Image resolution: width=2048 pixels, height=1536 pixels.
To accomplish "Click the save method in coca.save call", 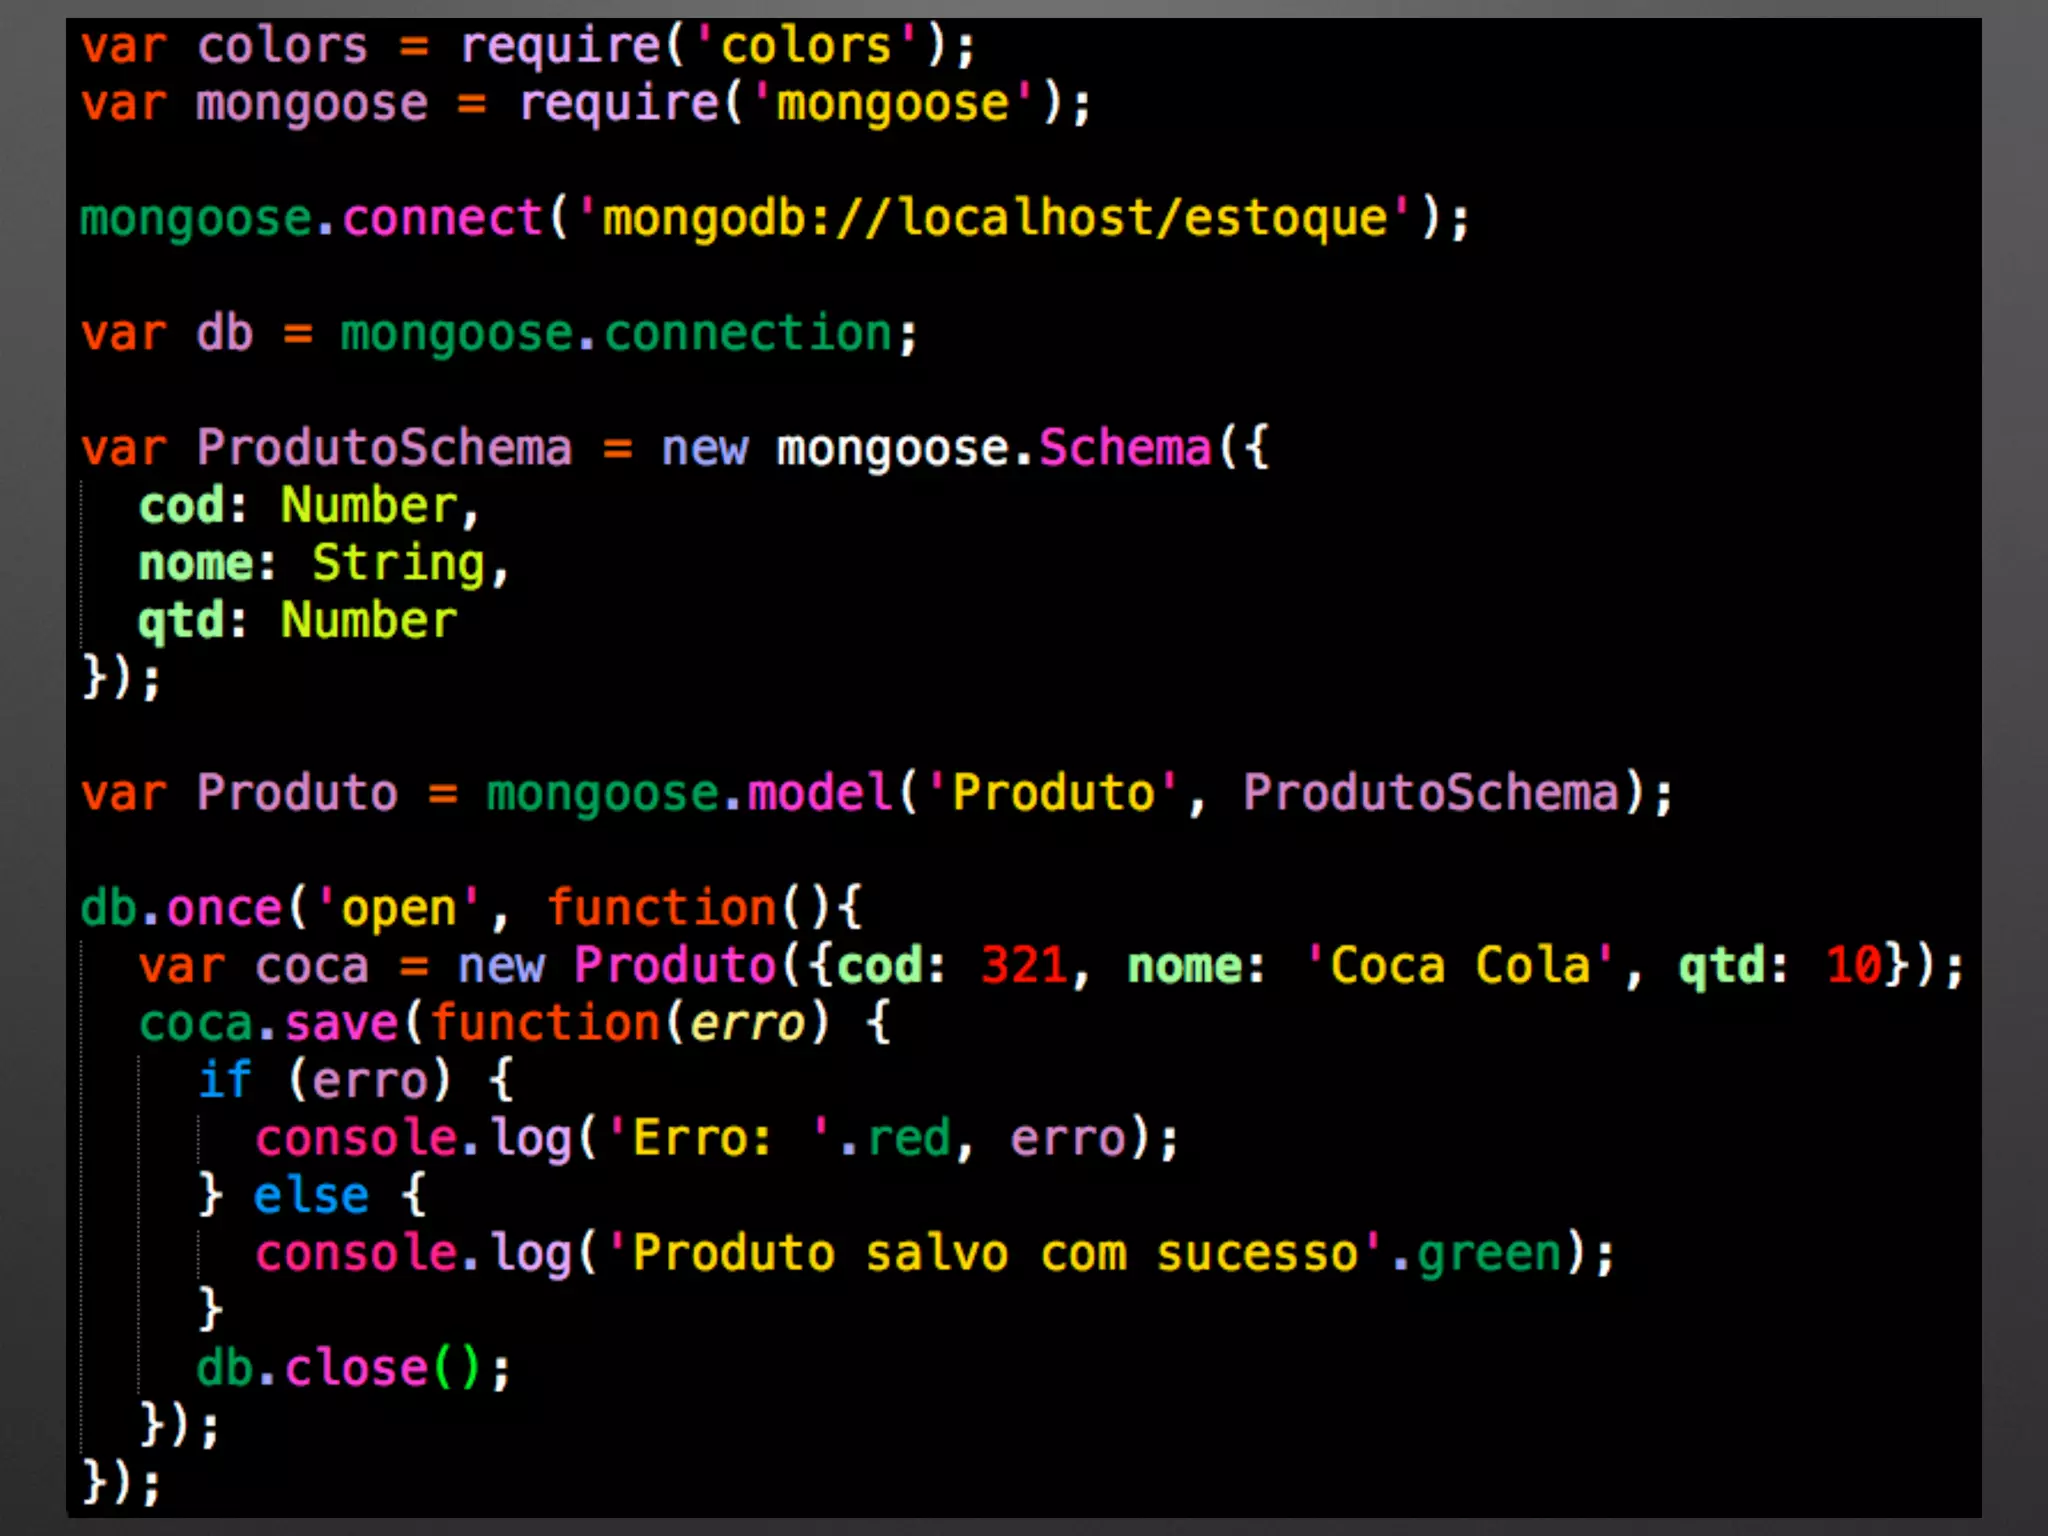I will pos(341,1024).
